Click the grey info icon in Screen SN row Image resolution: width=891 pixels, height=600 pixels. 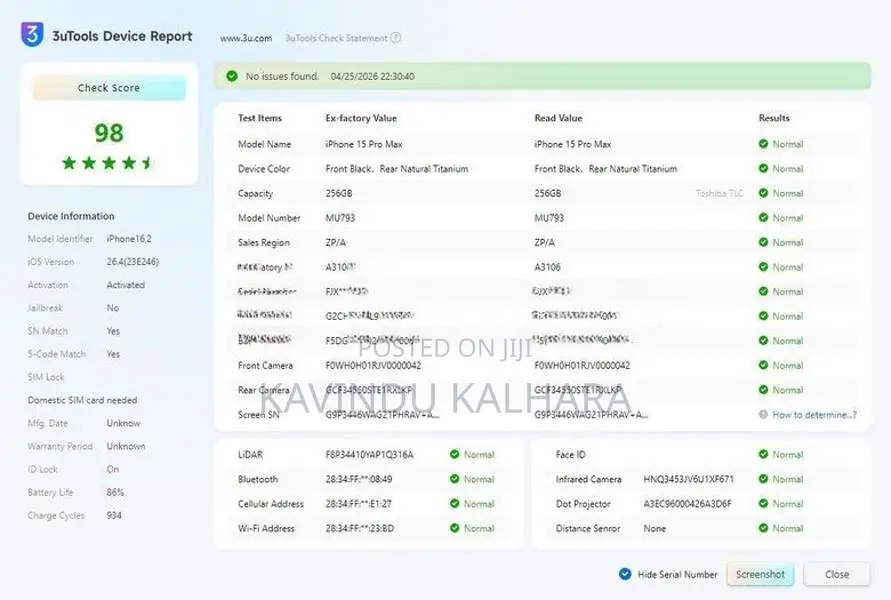(763, 414)
